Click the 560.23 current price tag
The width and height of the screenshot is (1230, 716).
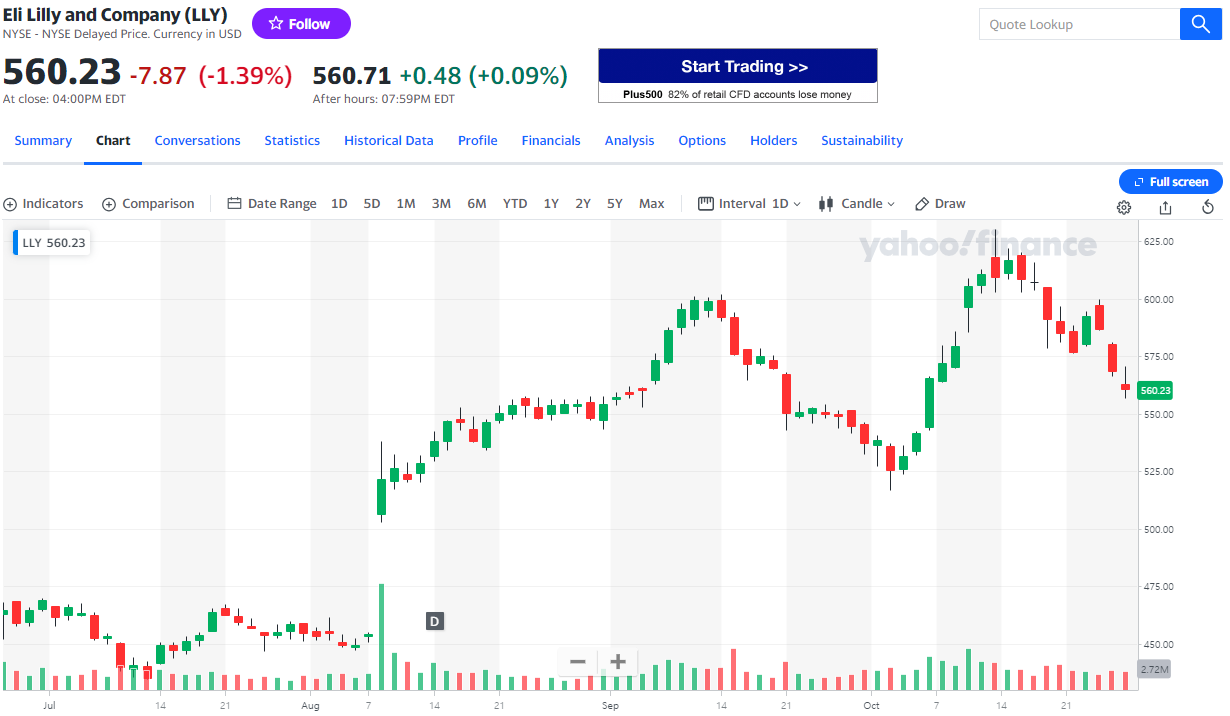point(1155,390)
